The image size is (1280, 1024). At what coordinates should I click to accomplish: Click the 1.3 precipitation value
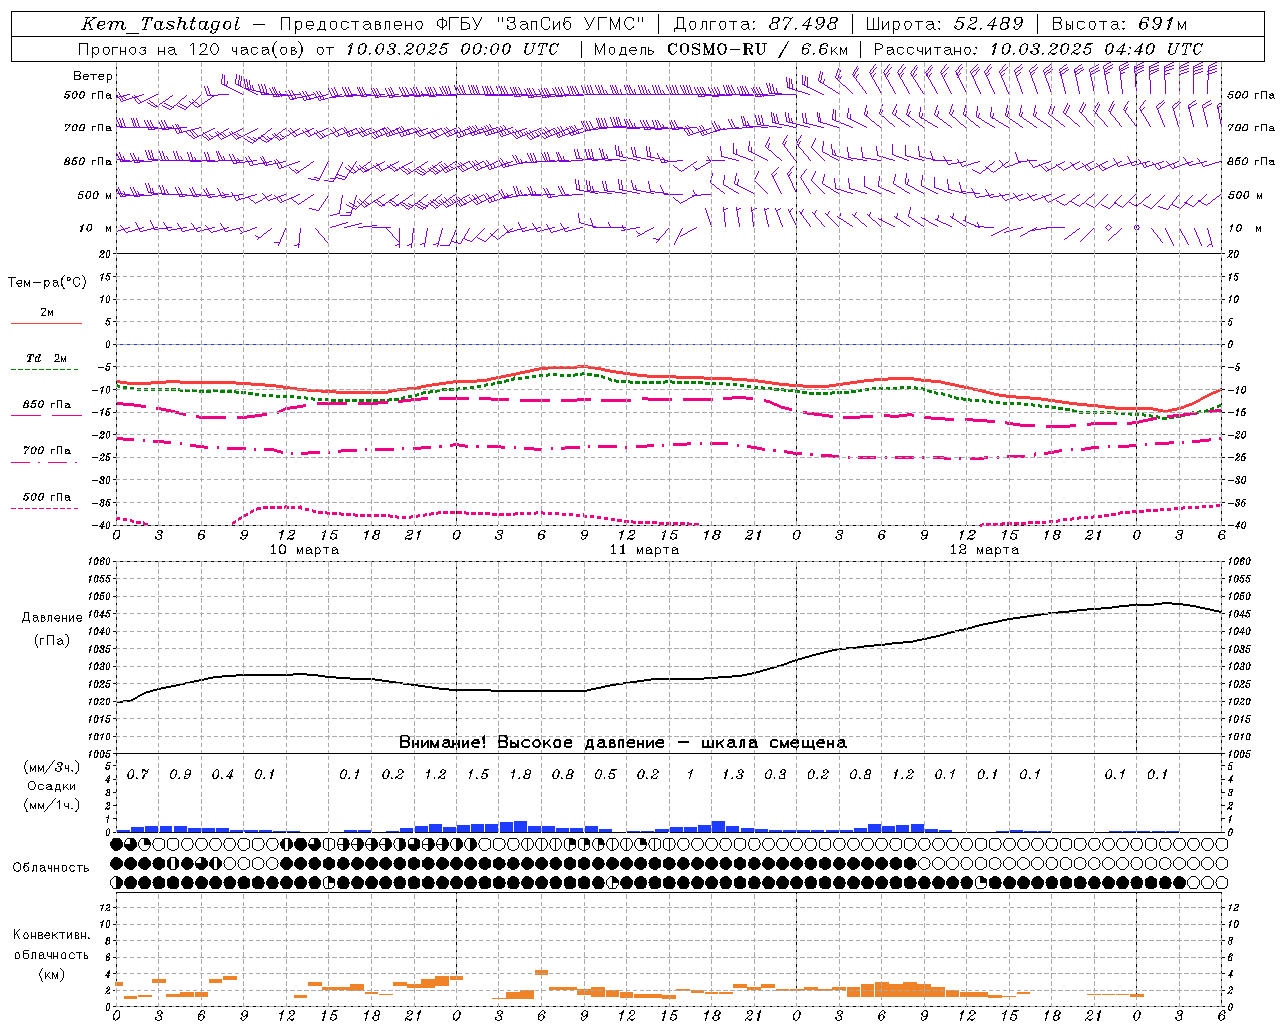click(733, 775)
